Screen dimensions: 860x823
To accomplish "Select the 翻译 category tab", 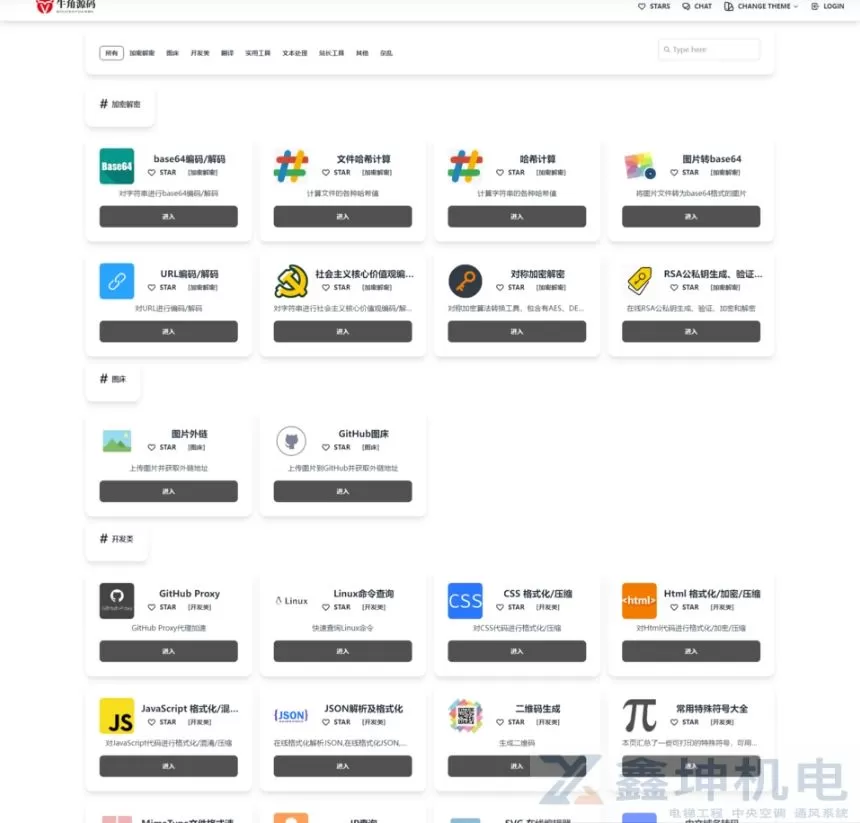I will pyautogui.click(x=228, y=53).
